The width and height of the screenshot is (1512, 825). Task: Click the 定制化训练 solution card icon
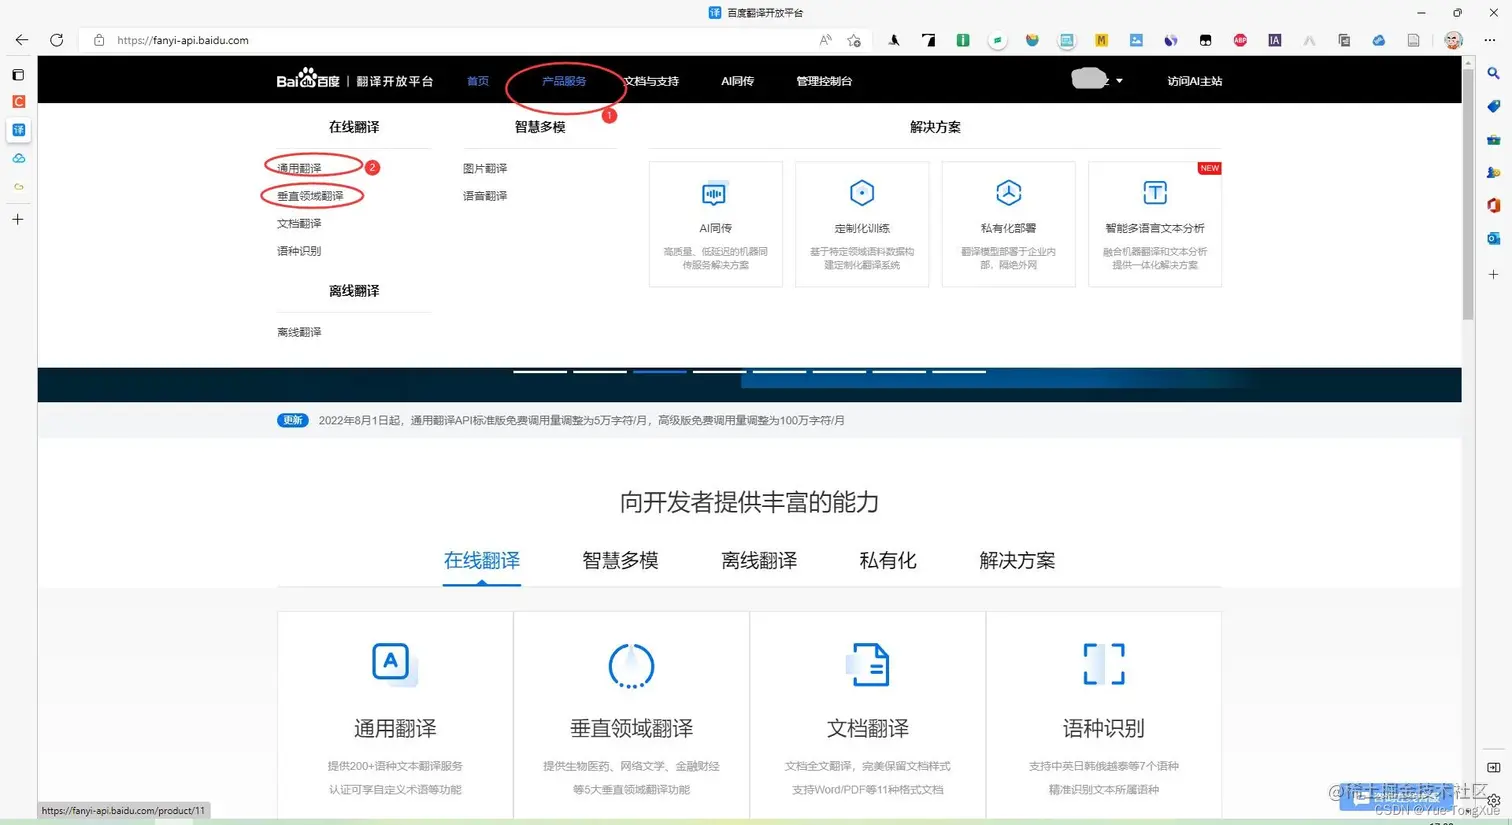861,193
